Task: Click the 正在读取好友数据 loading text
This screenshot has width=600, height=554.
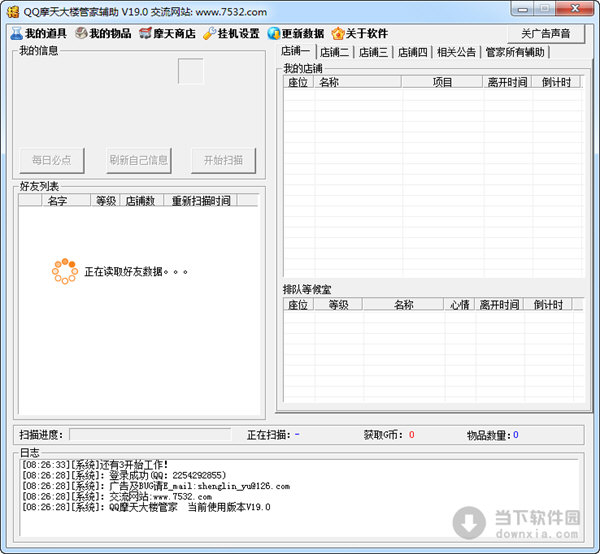Action: [135, 272]
